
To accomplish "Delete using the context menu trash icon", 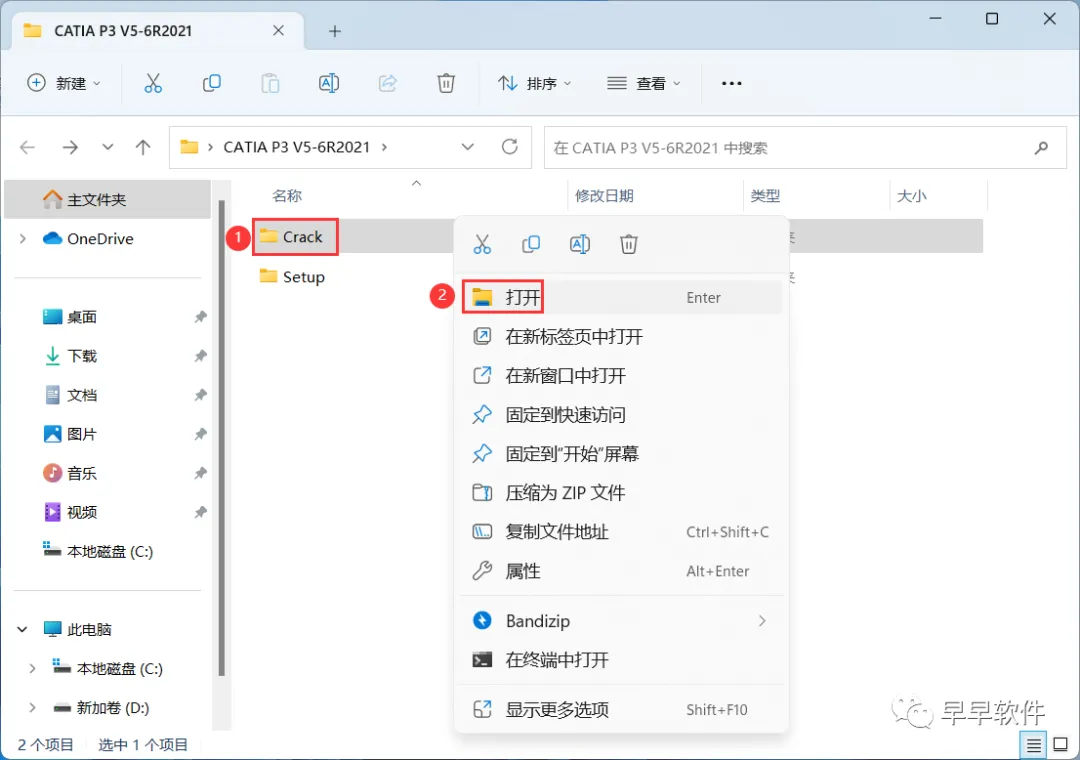I will (x=629, y=244).
